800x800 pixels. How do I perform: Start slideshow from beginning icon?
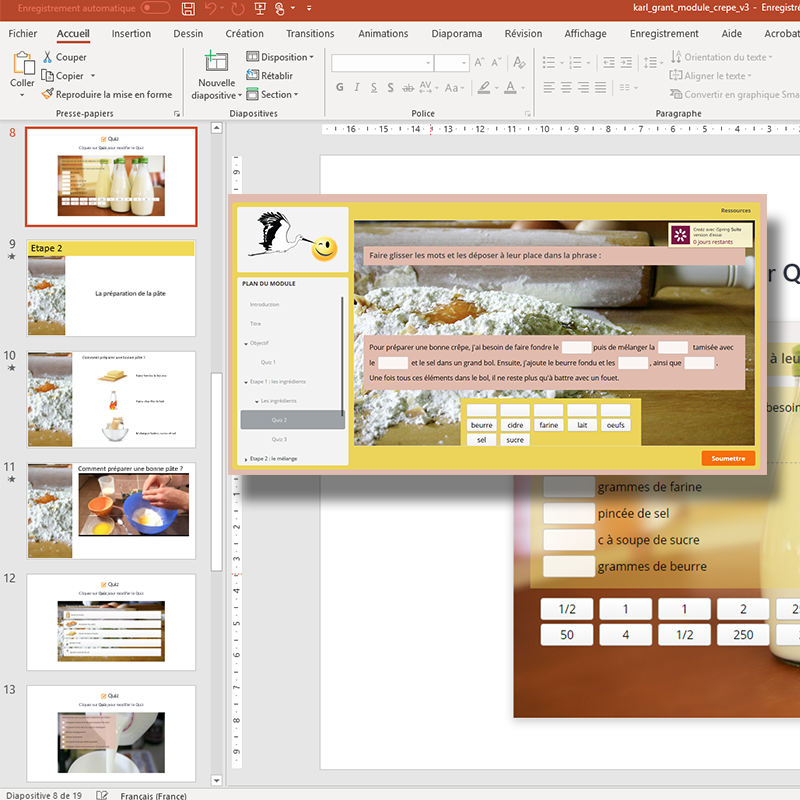260,8
